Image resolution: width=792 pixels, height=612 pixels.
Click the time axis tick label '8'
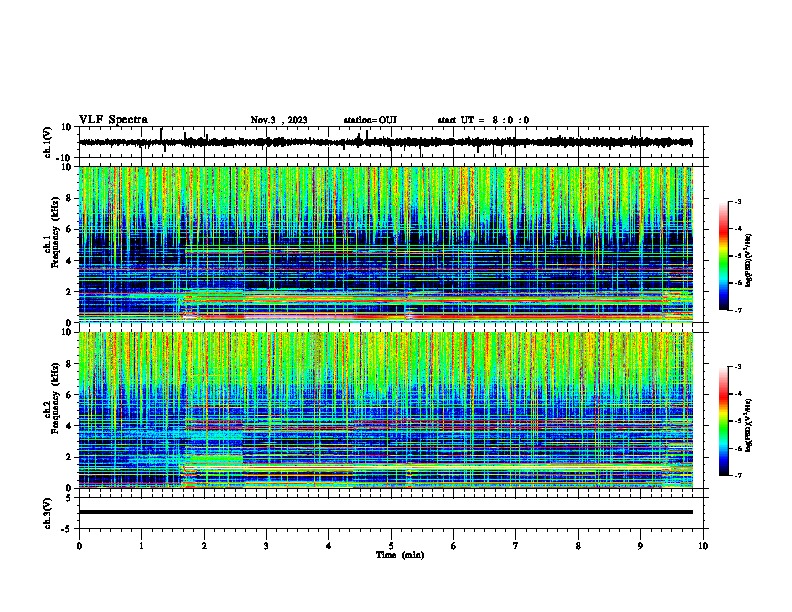tap(578, 545)
